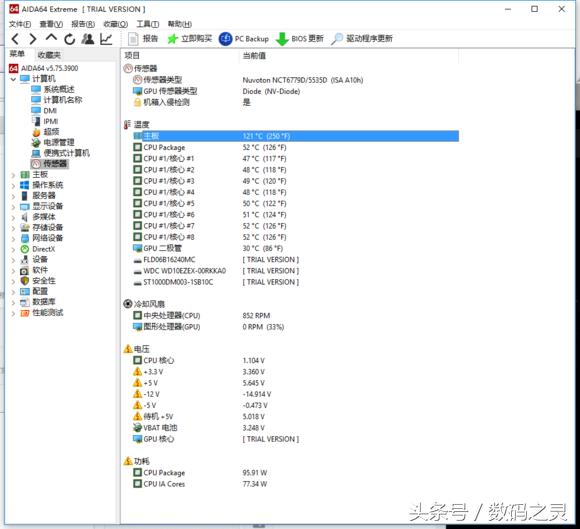Expand the 主板 tree node
The height and width of the screenshot is (529, 580).
coord(13,175)
